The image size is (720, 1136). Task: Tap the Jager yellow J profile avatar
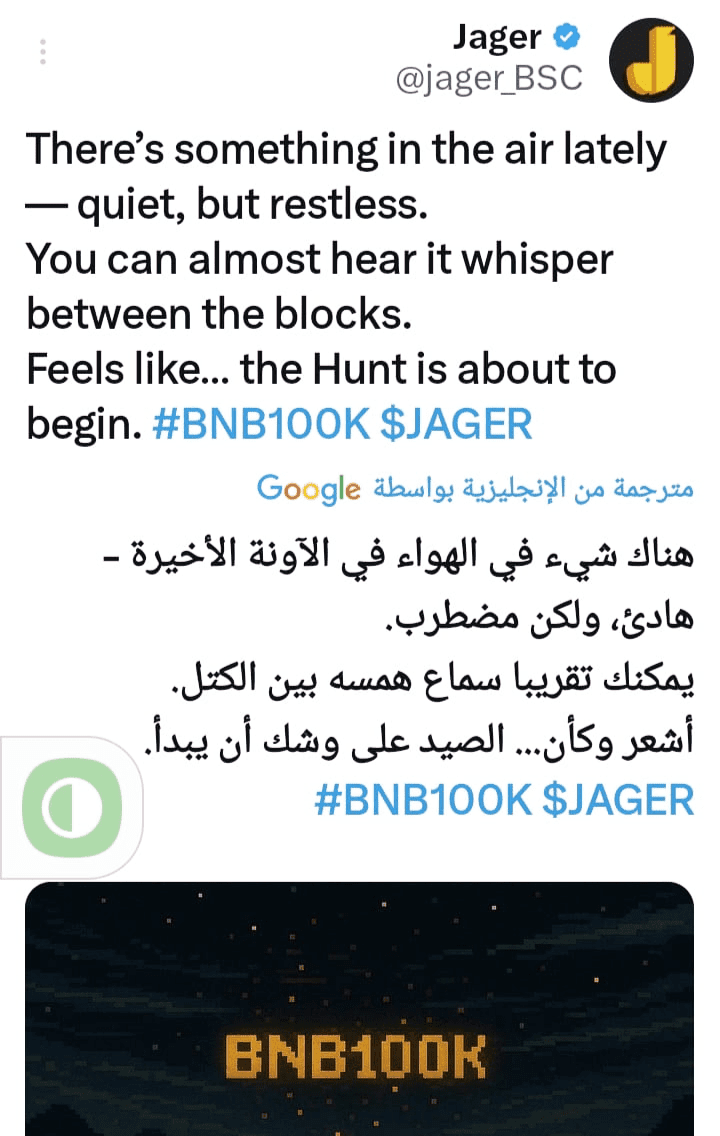point(651,60)
